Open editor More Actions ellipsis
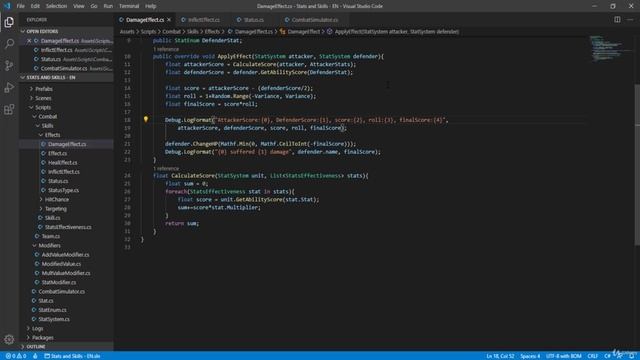640x360 pixels. 630,20
